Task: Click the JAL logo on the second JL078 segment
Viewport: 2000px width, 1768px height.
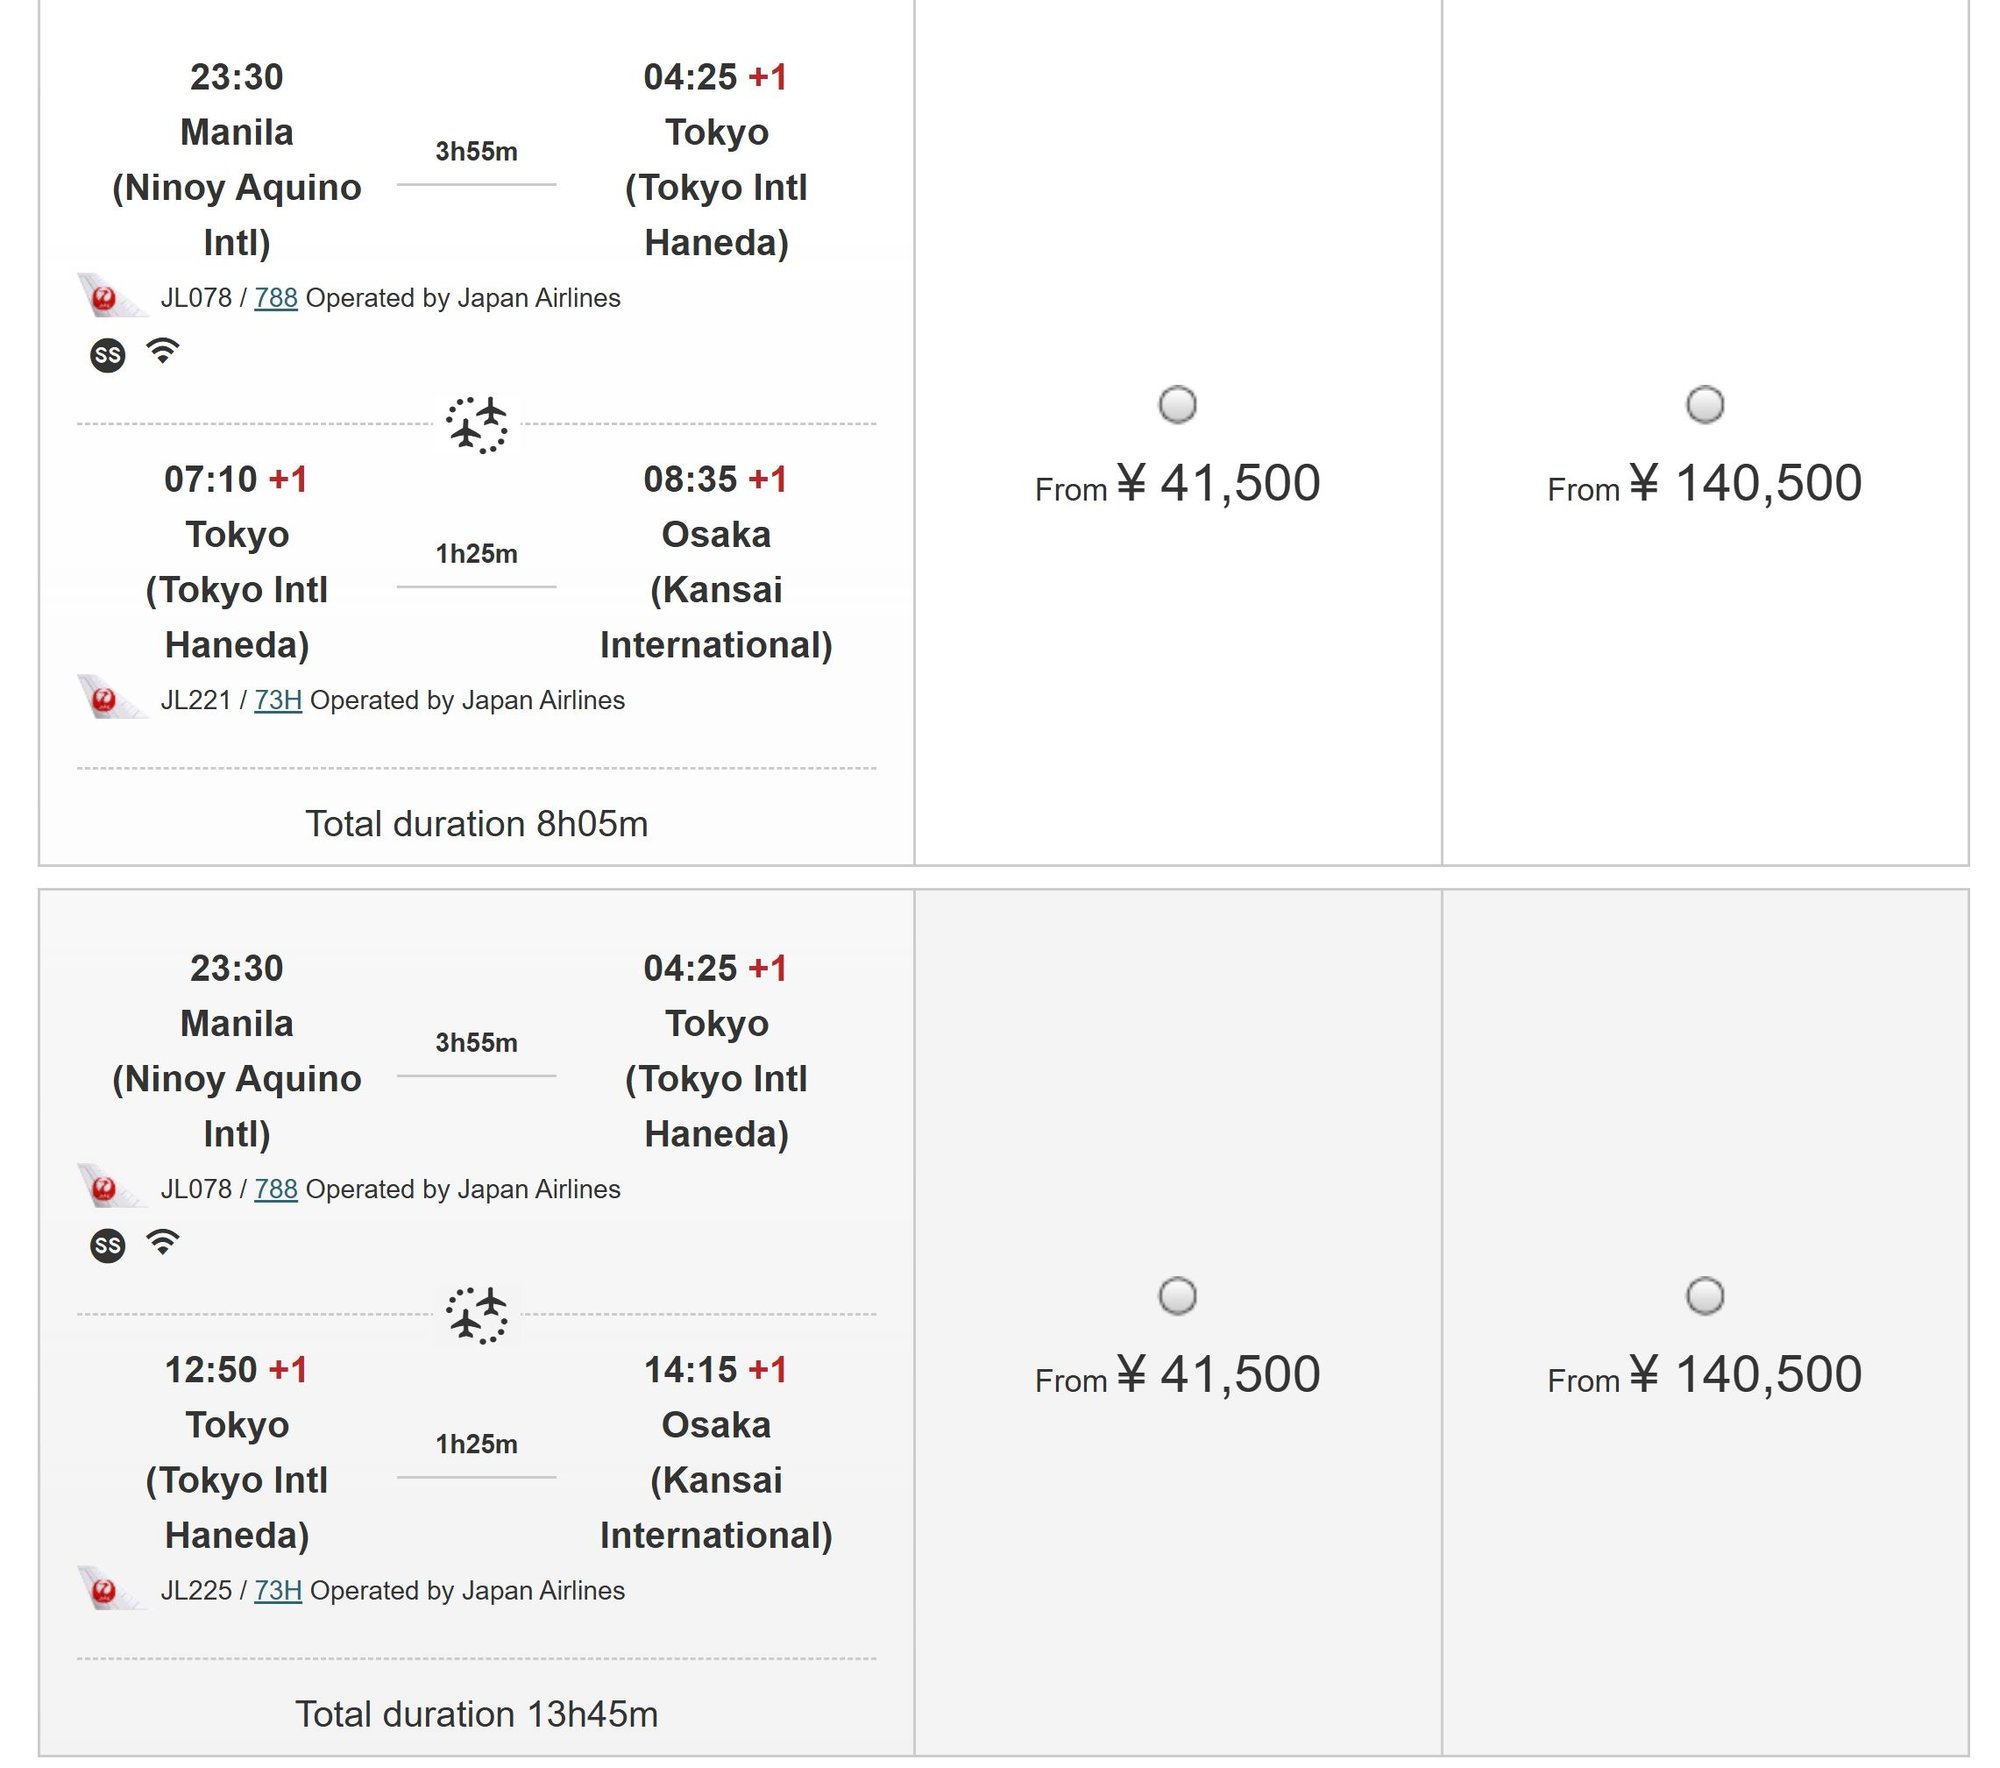Action: tap(112, 1188)
